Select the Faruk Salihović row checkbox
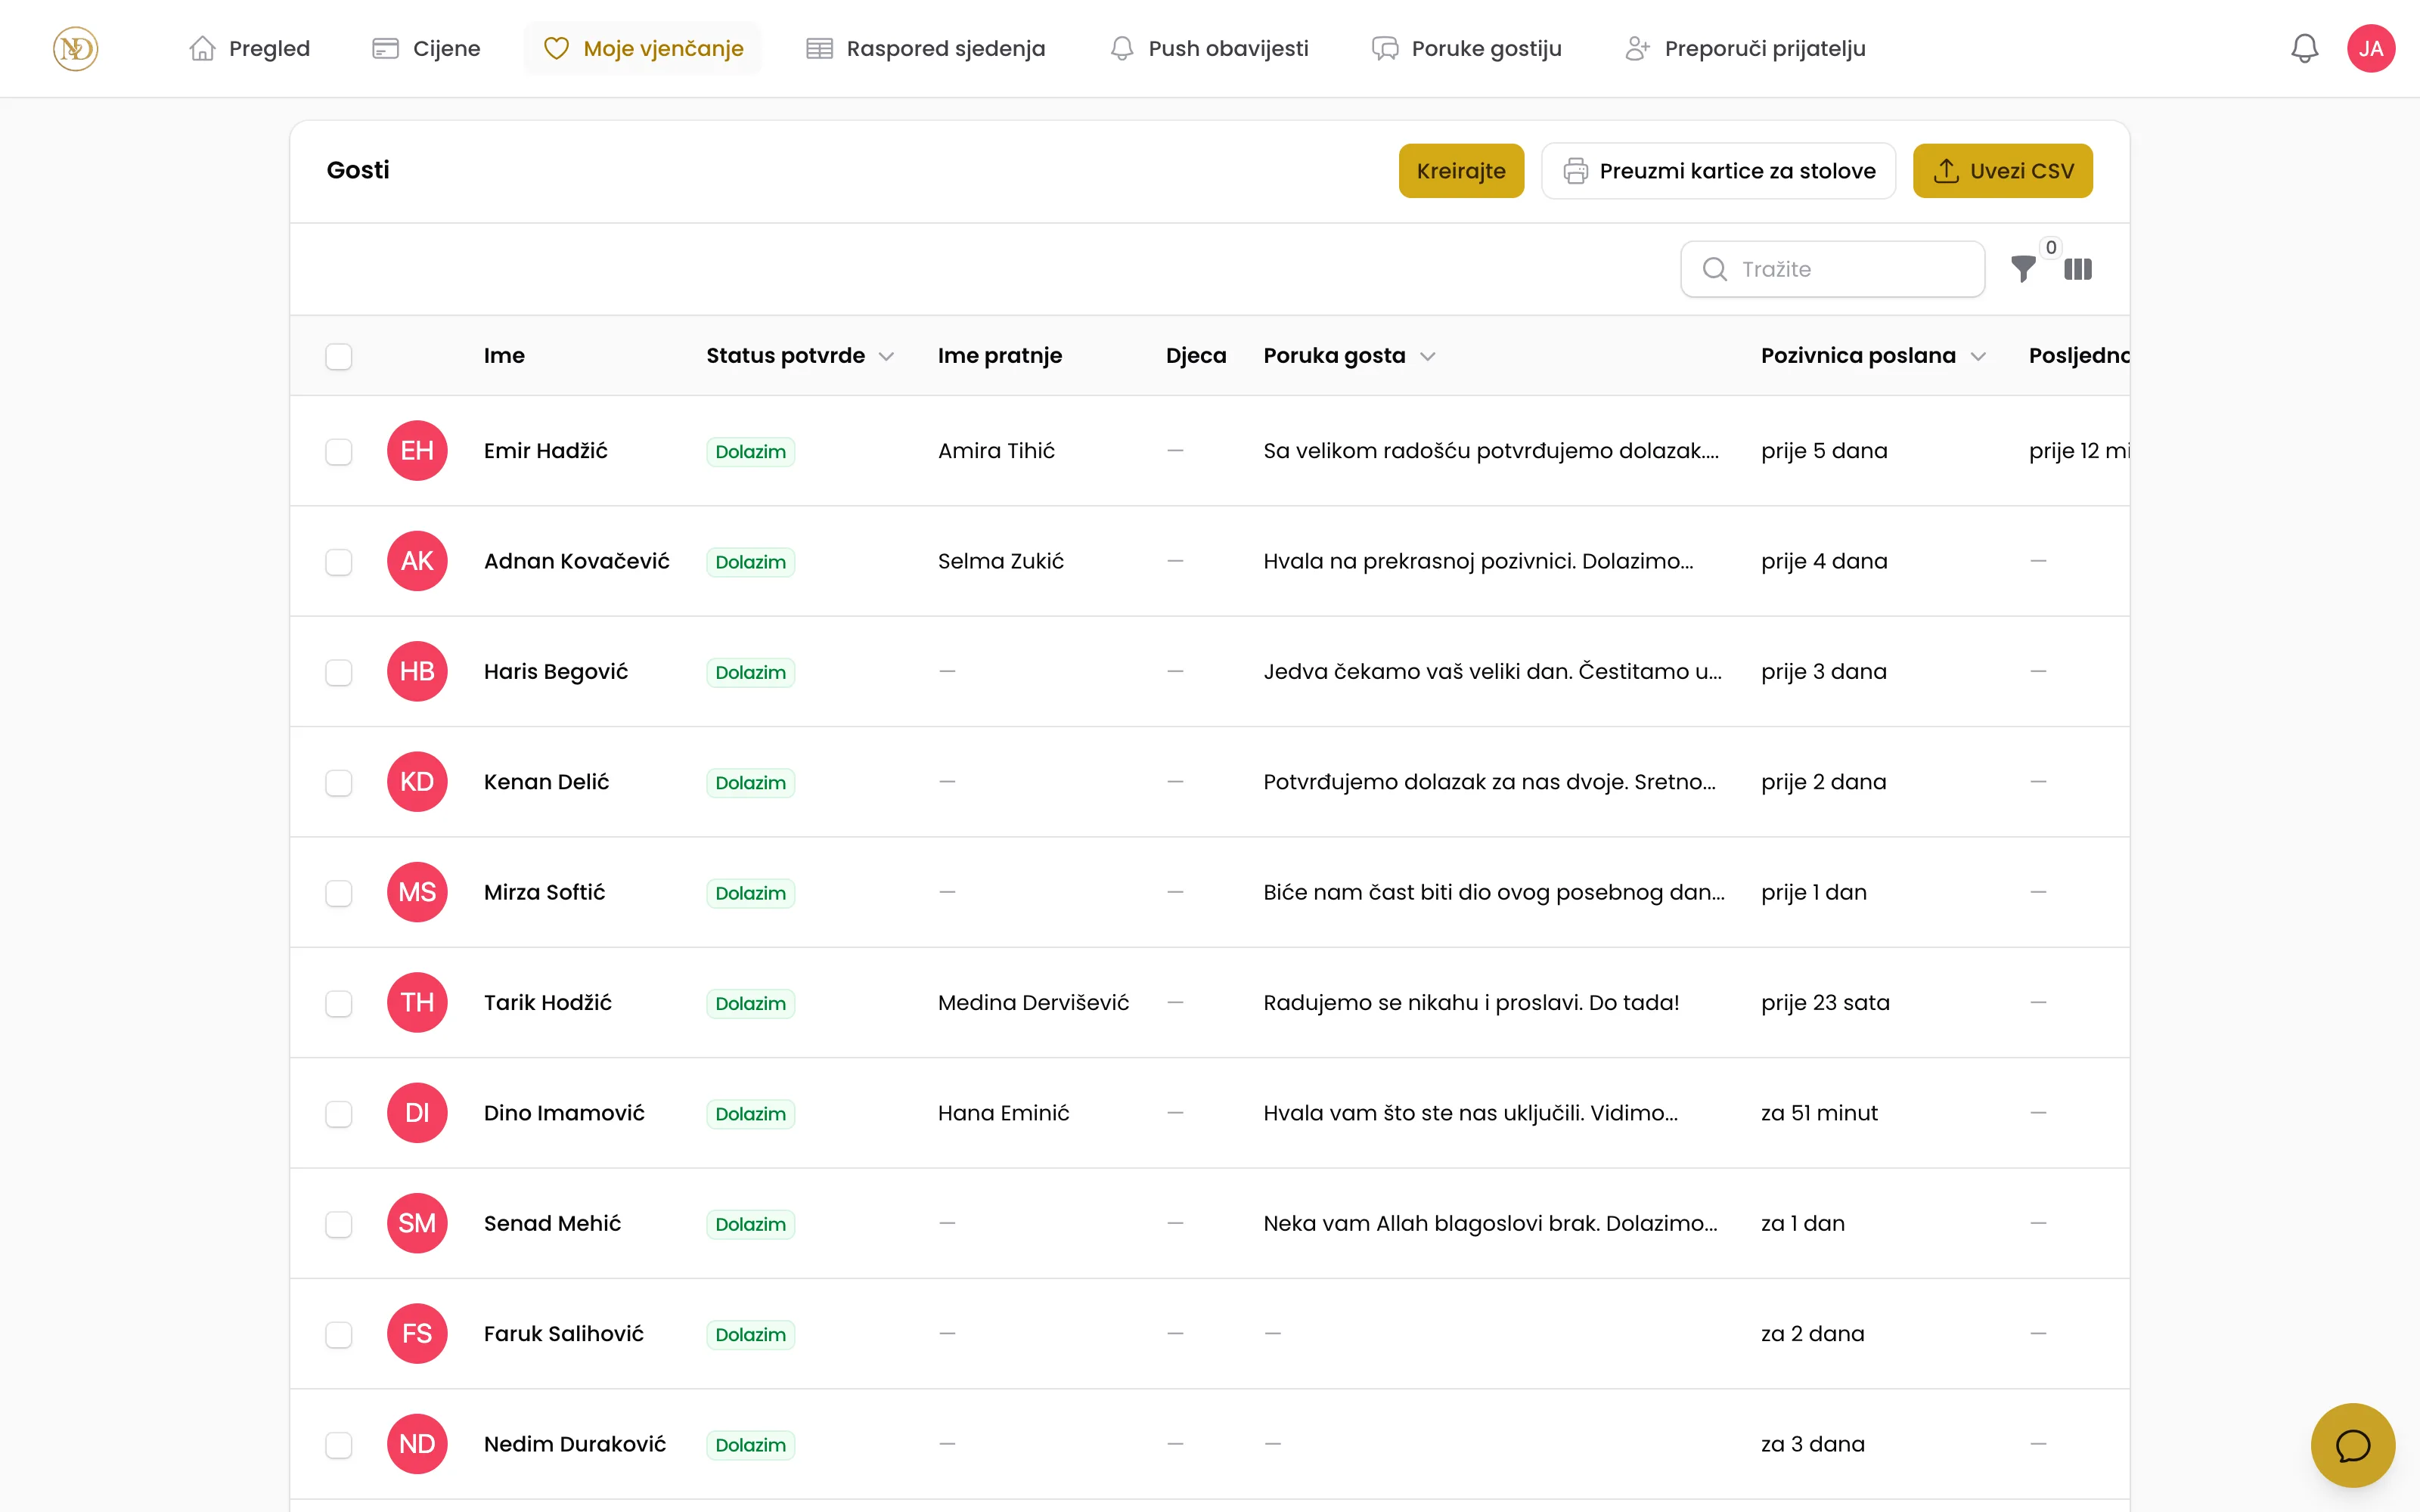Image resolution: width=2420 pixels, height=1512 pixels. (339, 1335)
